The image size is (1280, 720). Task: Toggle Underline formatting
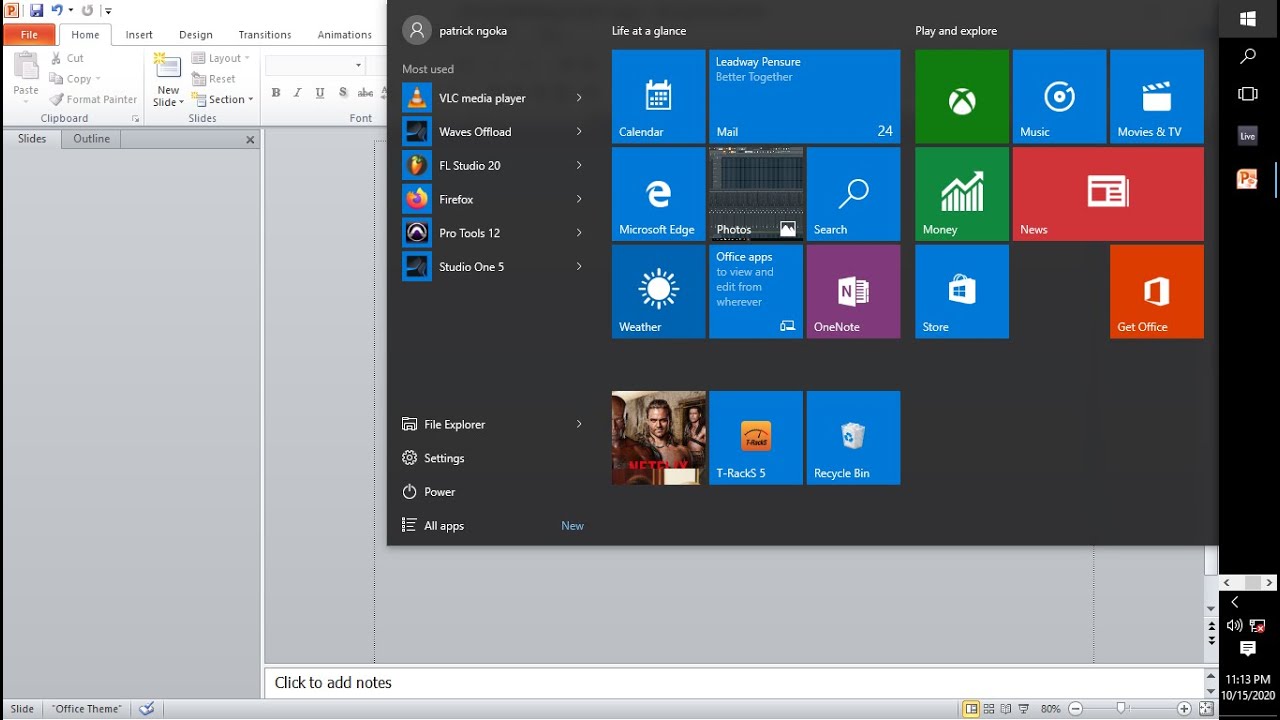pos(320,93)
